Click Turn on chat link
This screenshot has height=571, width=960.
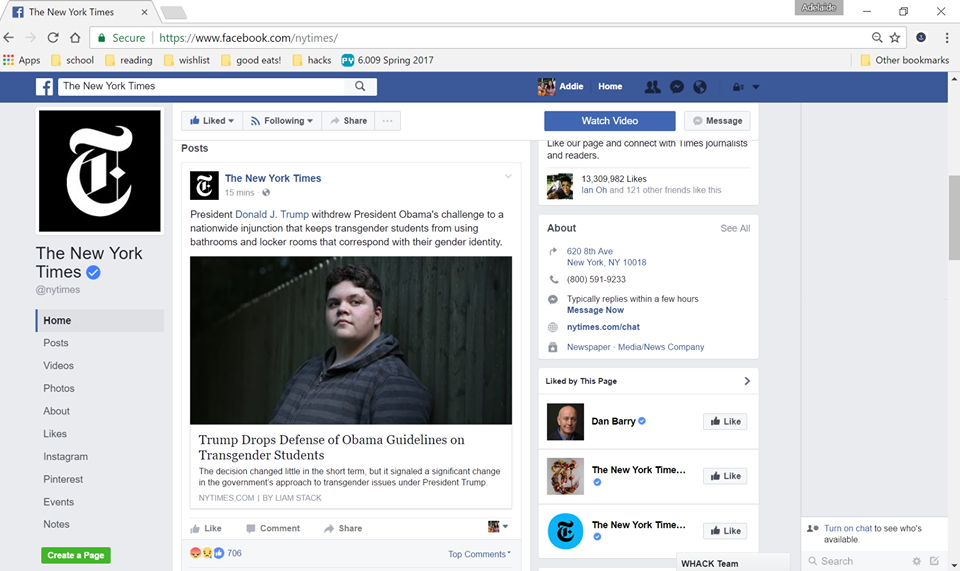pos(847,528)
